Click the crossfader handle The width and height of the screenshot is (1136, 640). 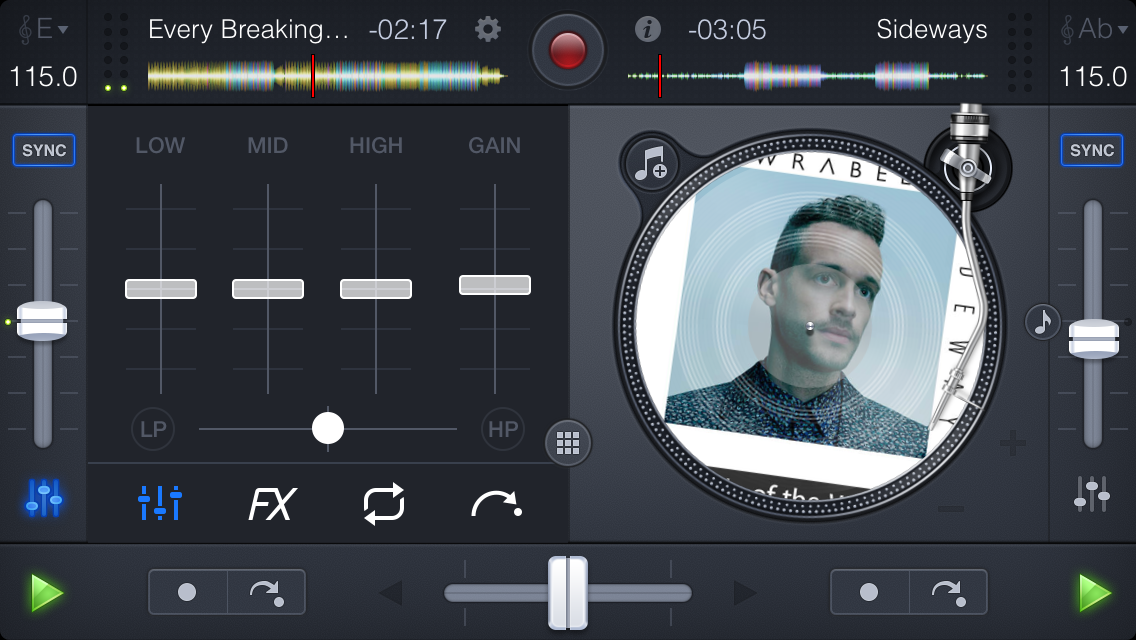click(x=567, y=592)
